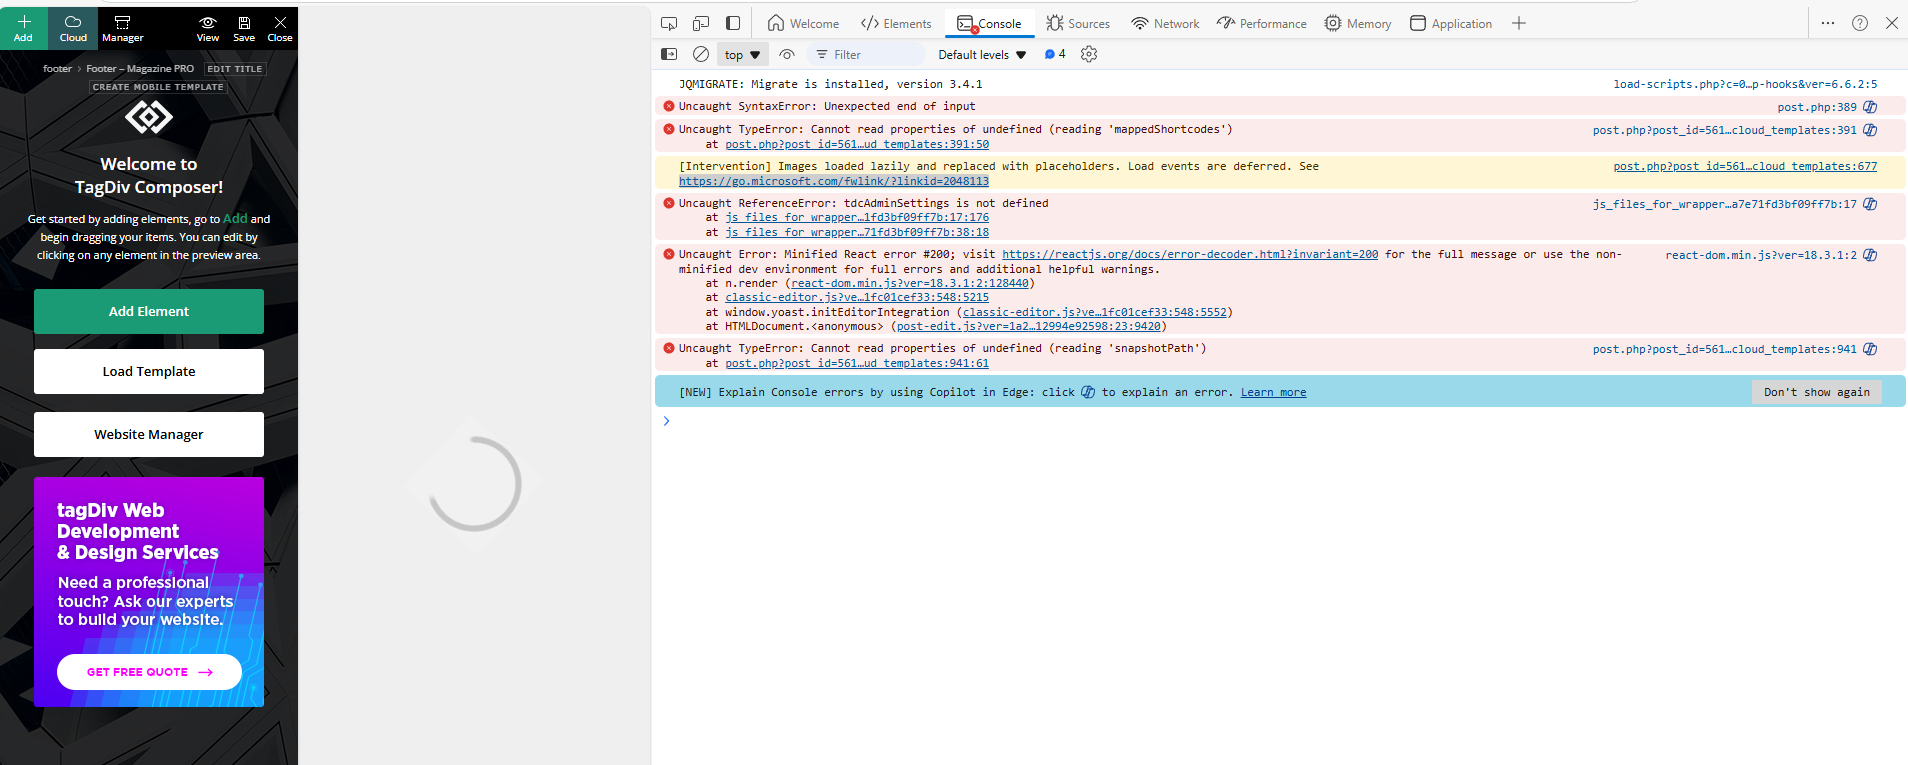Toggle the console sidebar icon
Screen dimensions: 1908x765
(669, 54)
